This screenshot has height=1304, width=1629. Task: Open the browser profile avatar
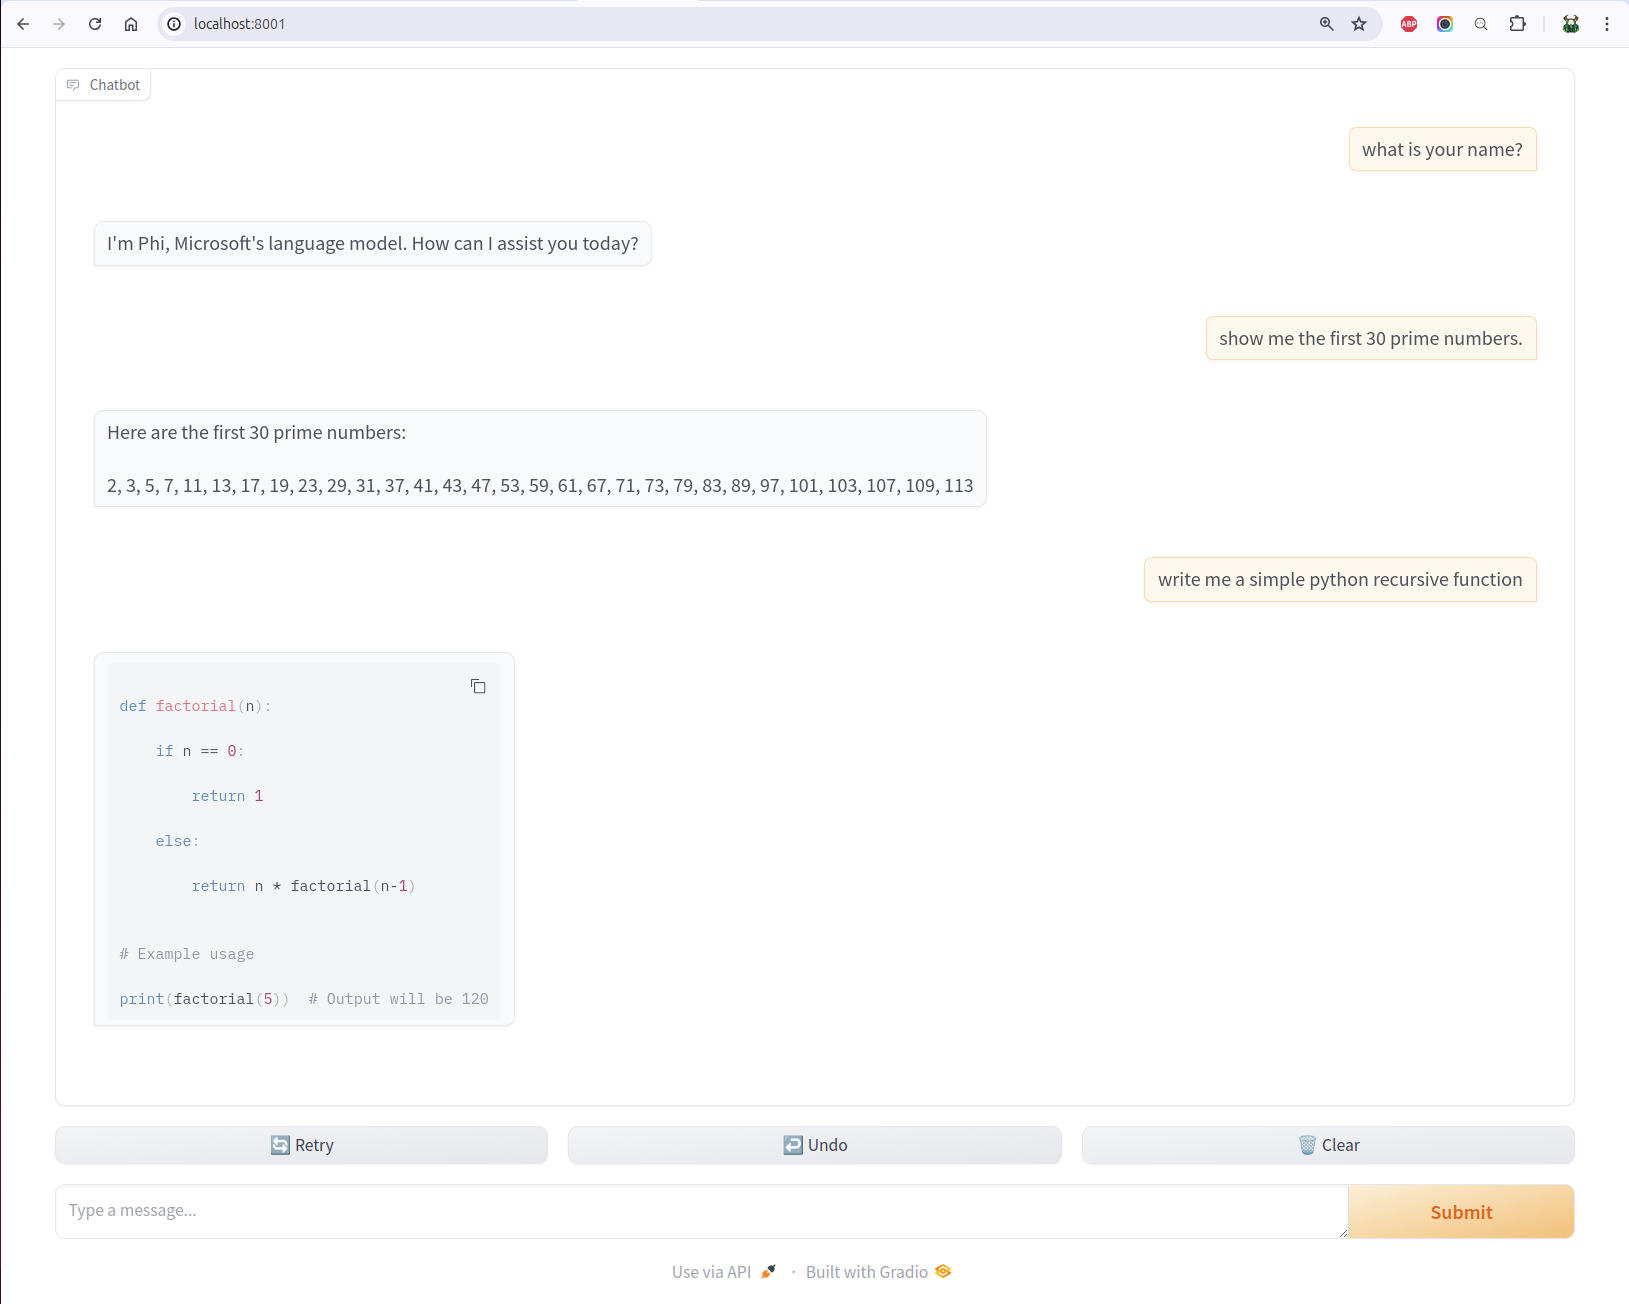tap(1571, 24)
